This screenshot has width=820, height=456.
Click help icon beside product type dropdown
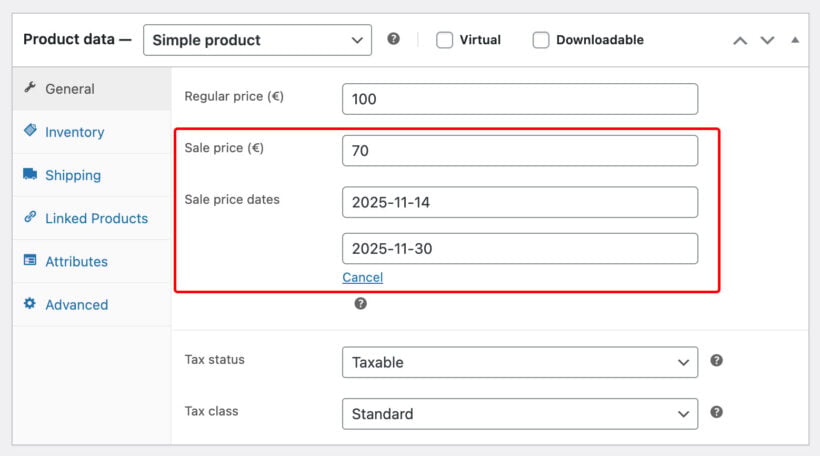coord(393,39)
